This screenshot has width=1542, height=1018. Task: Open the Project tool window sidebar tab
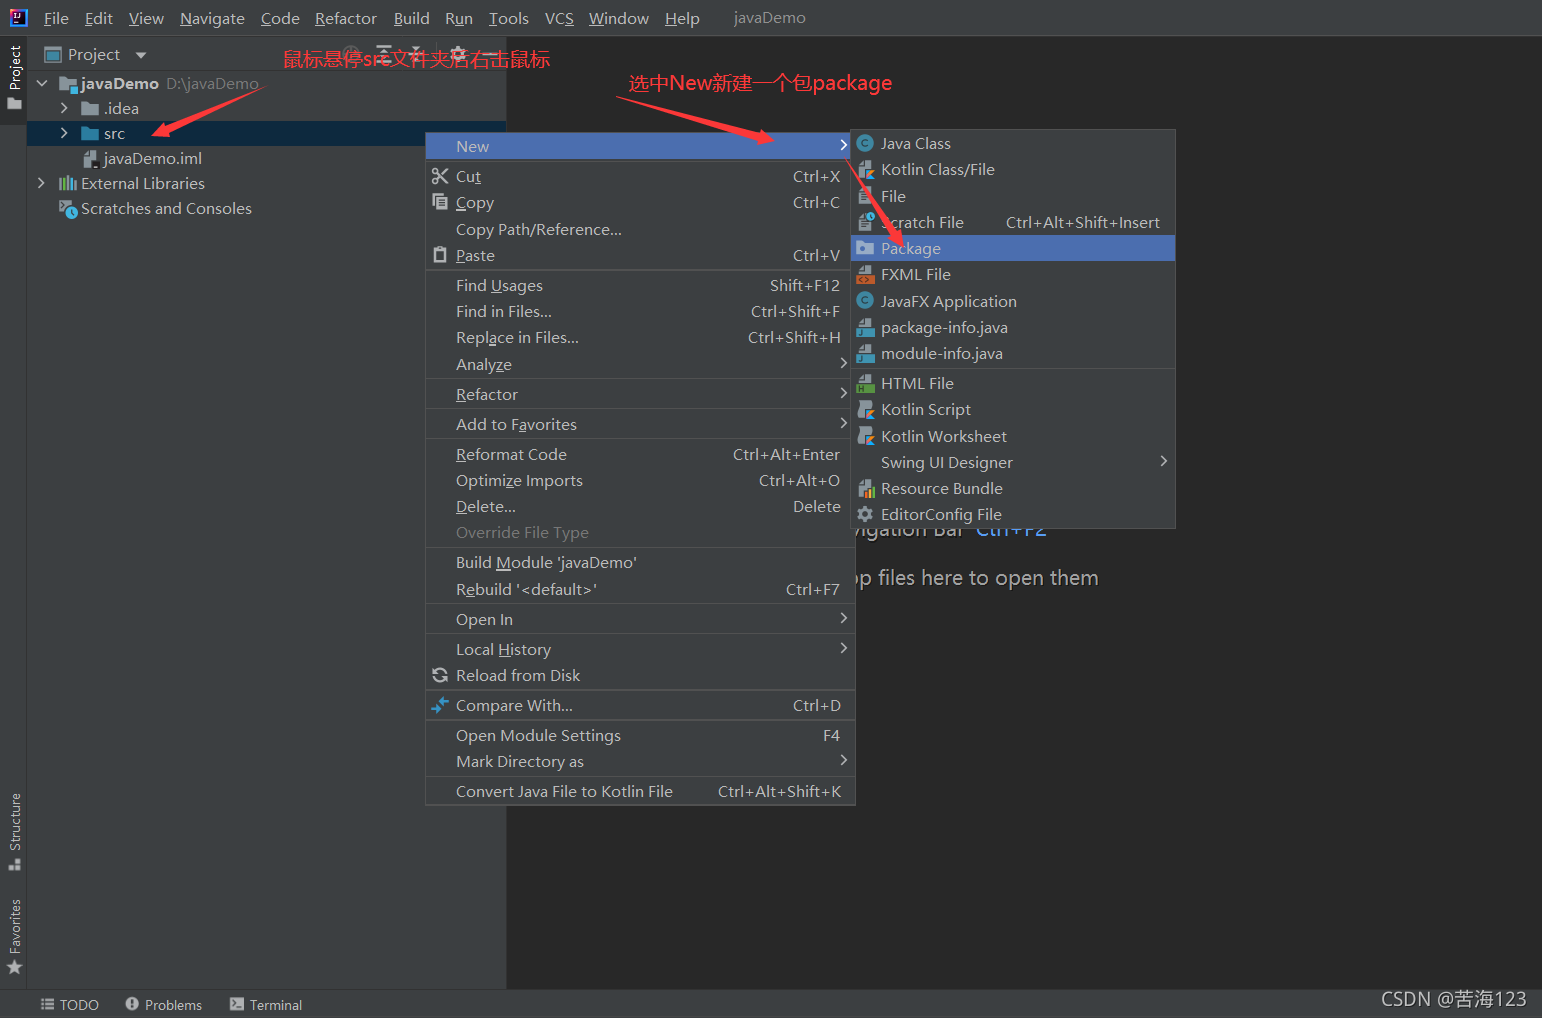point(15,77)
